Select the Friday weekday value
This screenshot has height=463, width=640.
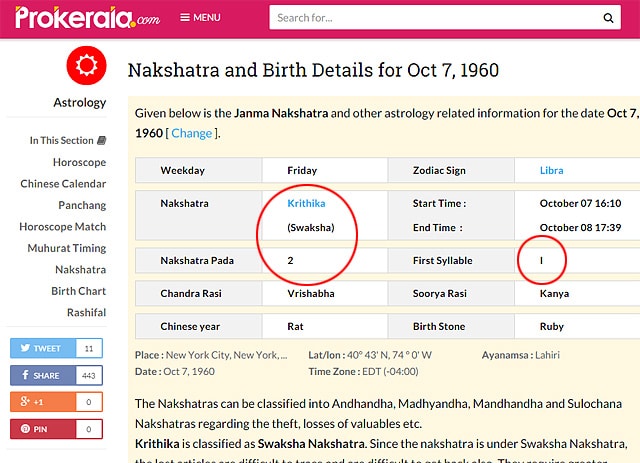click(302, 170)
